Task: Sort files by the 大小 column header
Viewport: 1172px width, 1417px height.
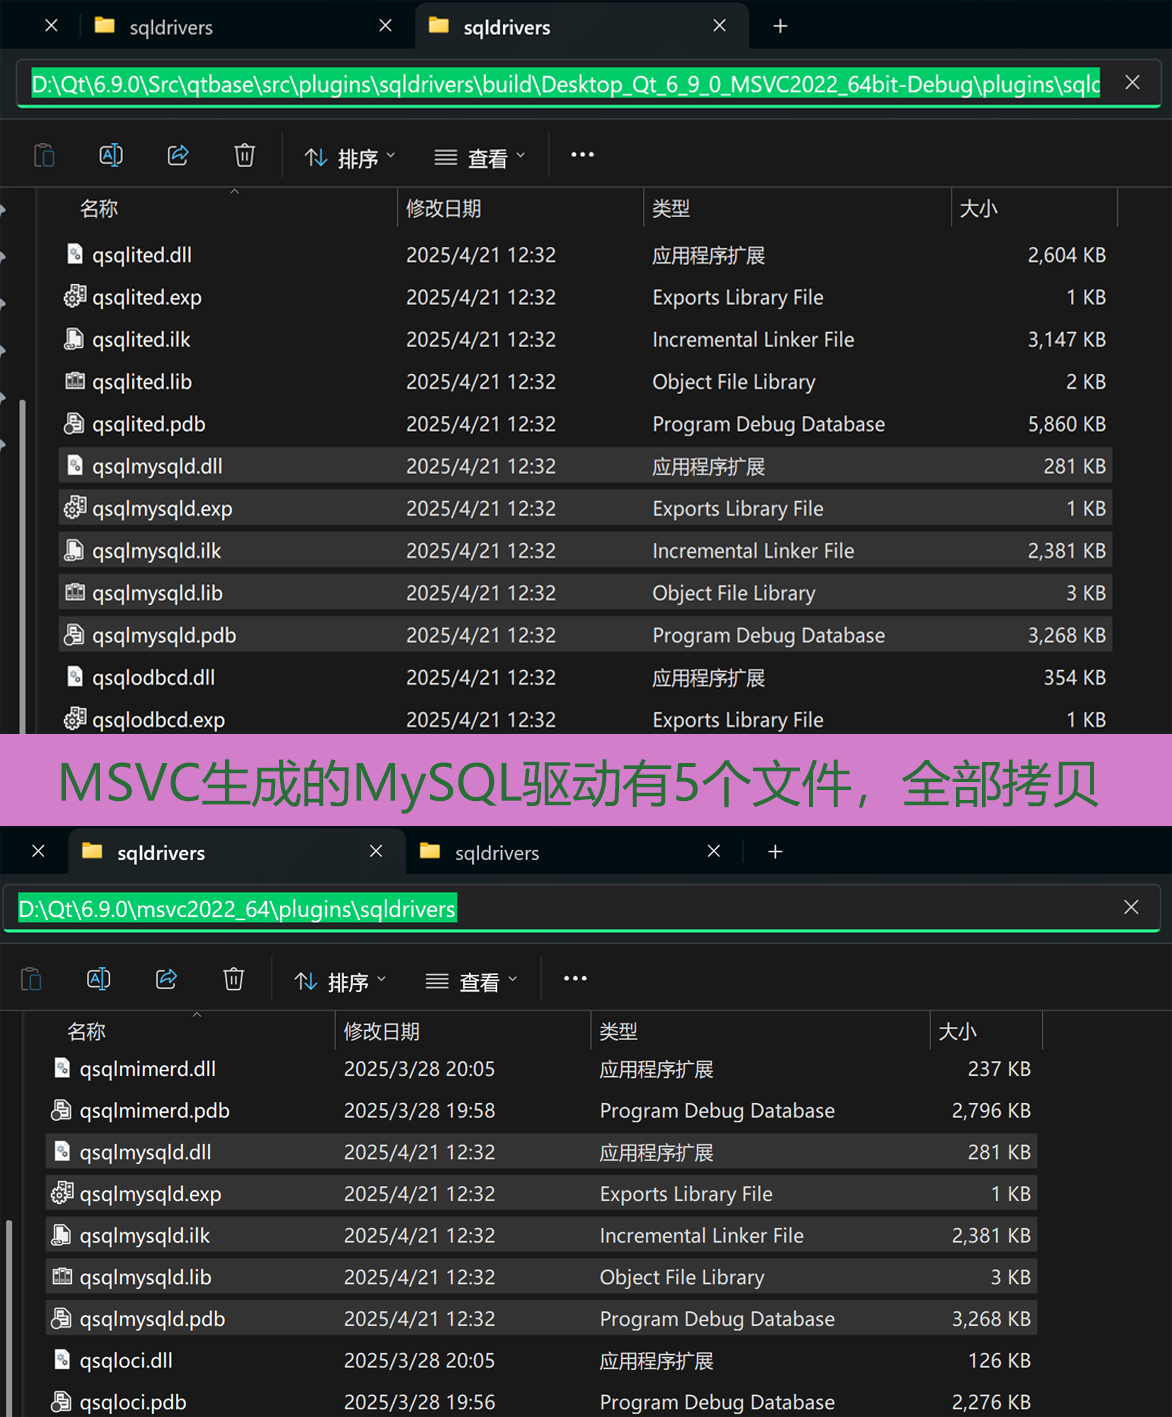Action: (x=979, y=208)
